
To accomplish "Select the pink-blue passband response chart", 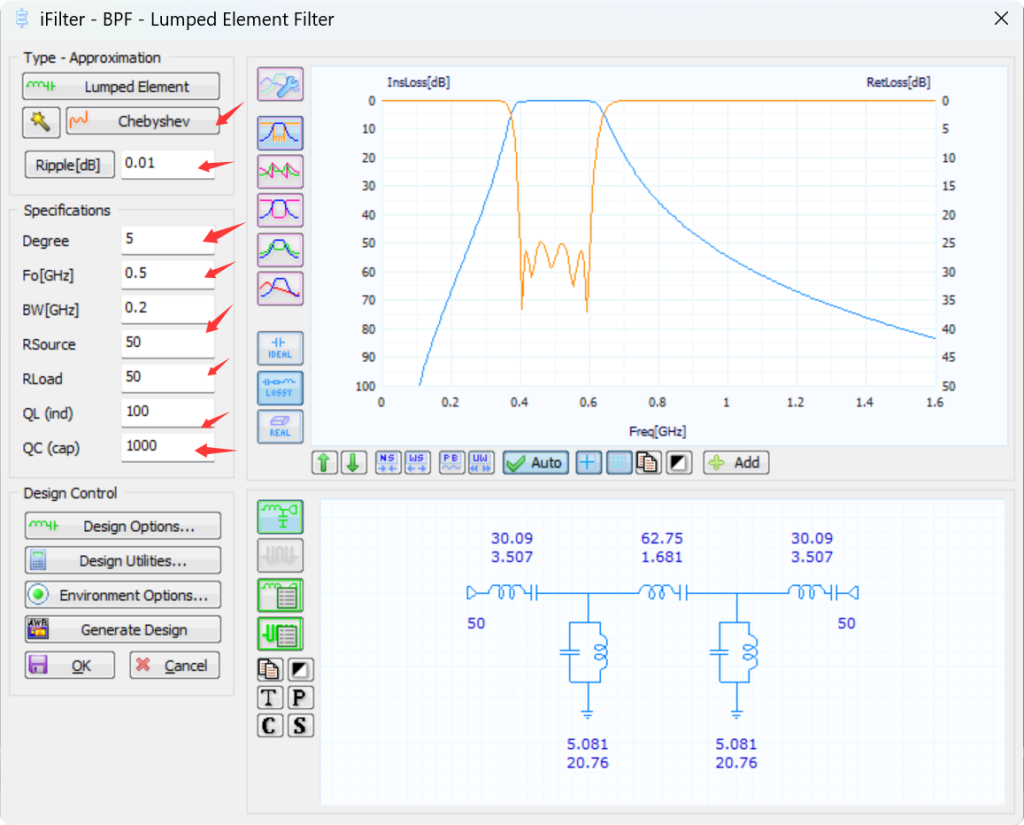I will 280,210.
